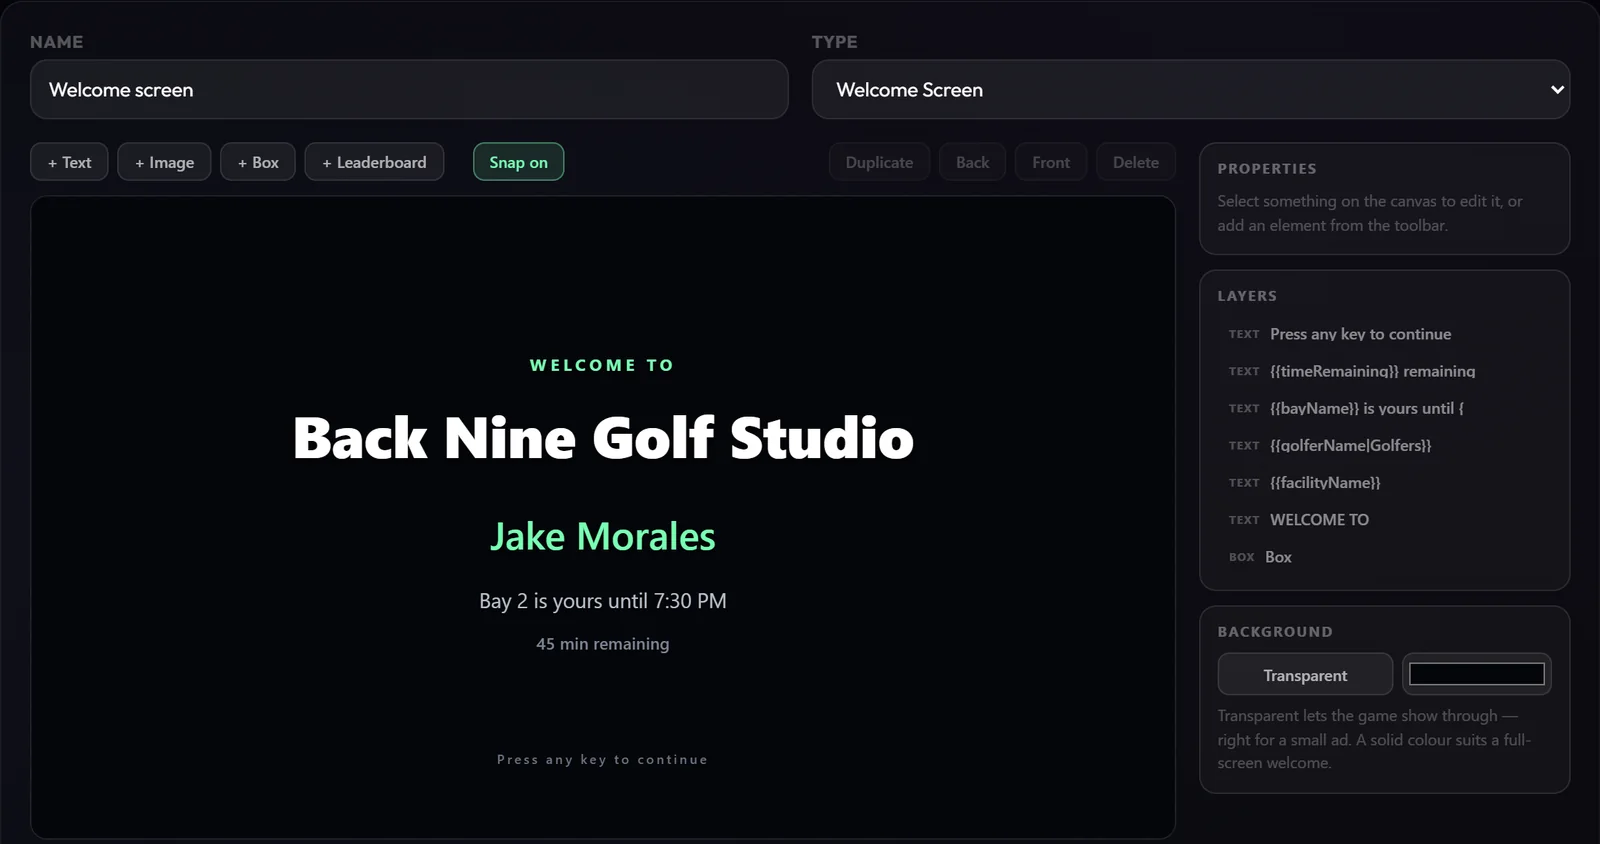Select the WELCOME TO layer
Screen dimensions: 1600x844
point(1384,520)
